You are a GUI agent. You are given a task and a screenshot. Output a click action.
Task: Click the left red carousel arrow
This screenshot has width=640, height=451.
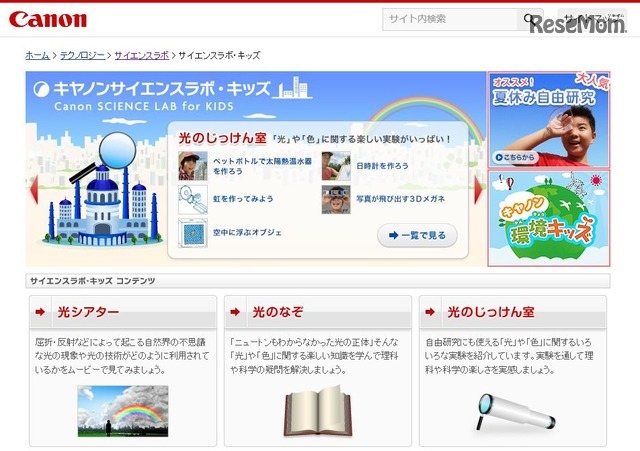34,189
